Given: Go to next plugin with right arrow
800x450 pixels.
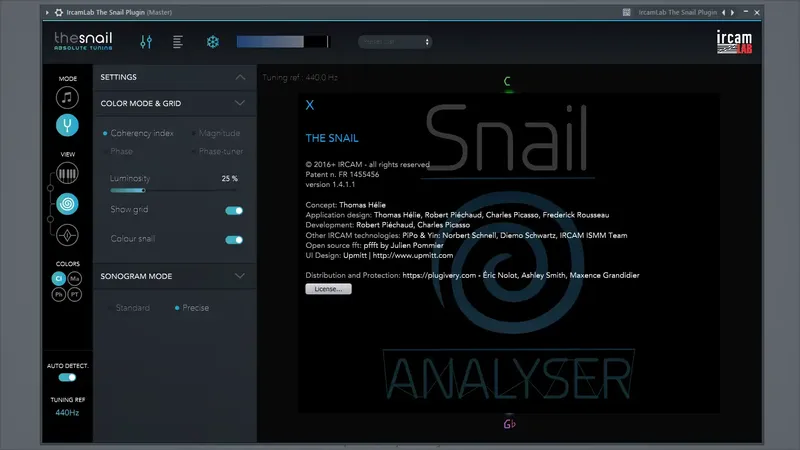Looking at the screenshot, I should click(x=733, y=12).
